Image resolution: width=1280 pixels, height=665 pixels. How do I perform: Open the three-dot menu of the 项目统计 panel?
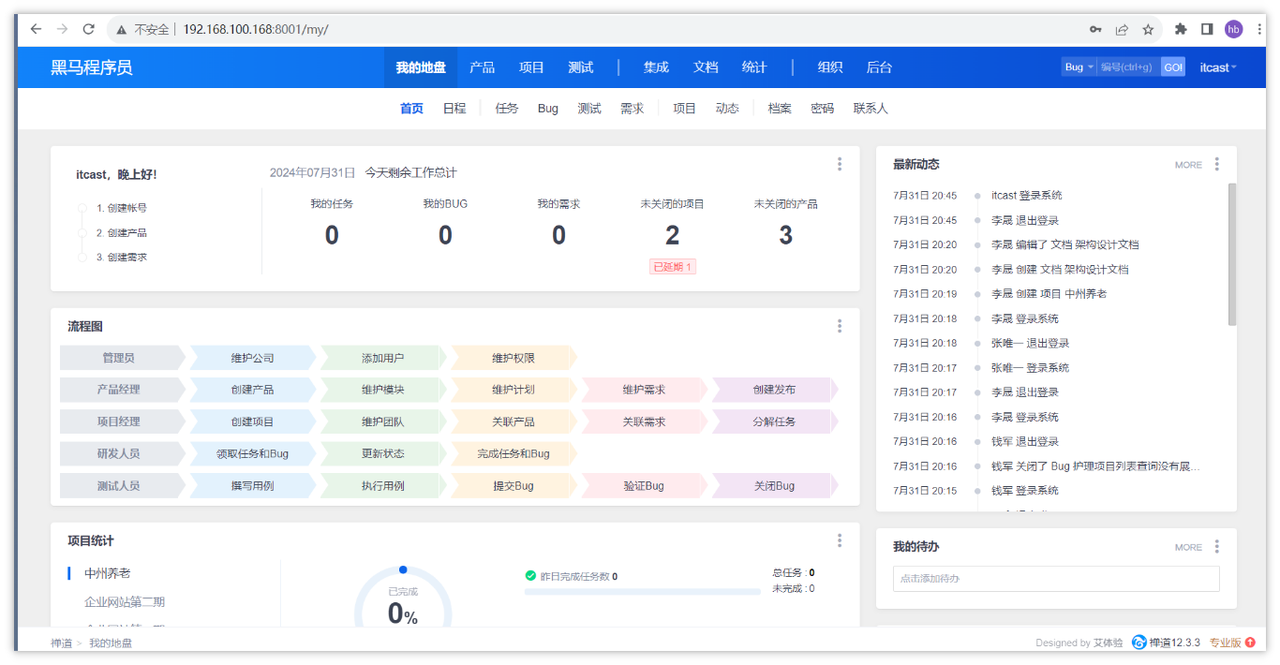click(x=840, y=540)
